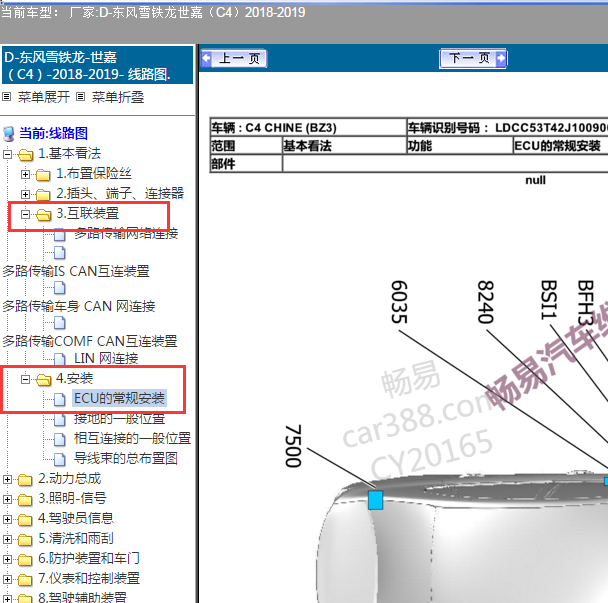Expand the 4.驾驶员信息 folder
The width and height of the screenshot is (608, 603).
click(x=7, y=519)
